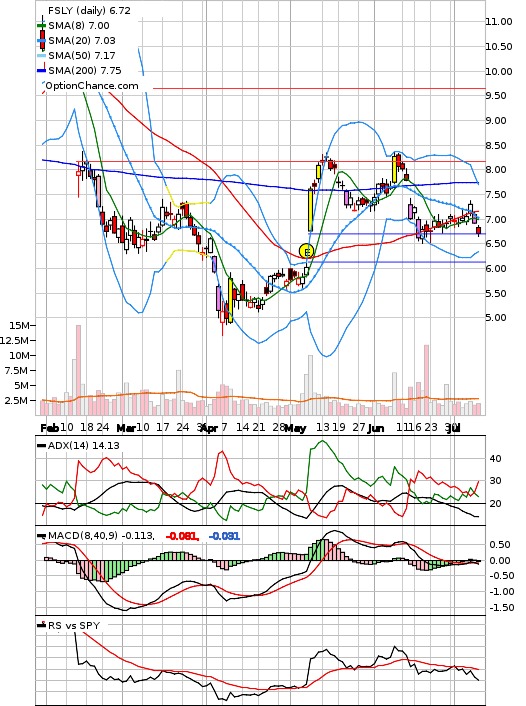Image resolution: width=526 pixels, height=706 pixels.
Task: Click the blue -0.031 MACD histogram value
Action: coord(224,536)
